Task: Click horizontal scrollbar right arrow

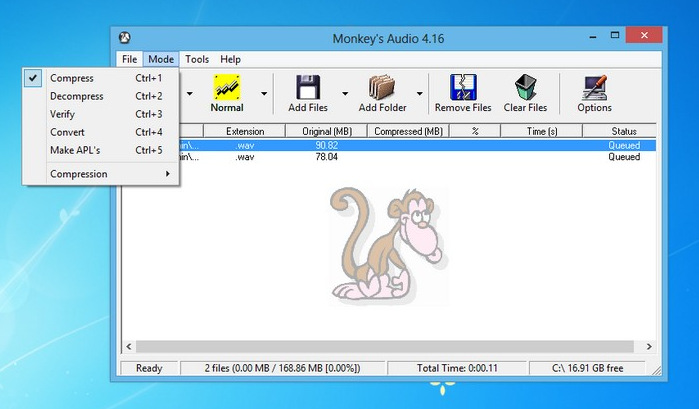Action: point(649,347)
